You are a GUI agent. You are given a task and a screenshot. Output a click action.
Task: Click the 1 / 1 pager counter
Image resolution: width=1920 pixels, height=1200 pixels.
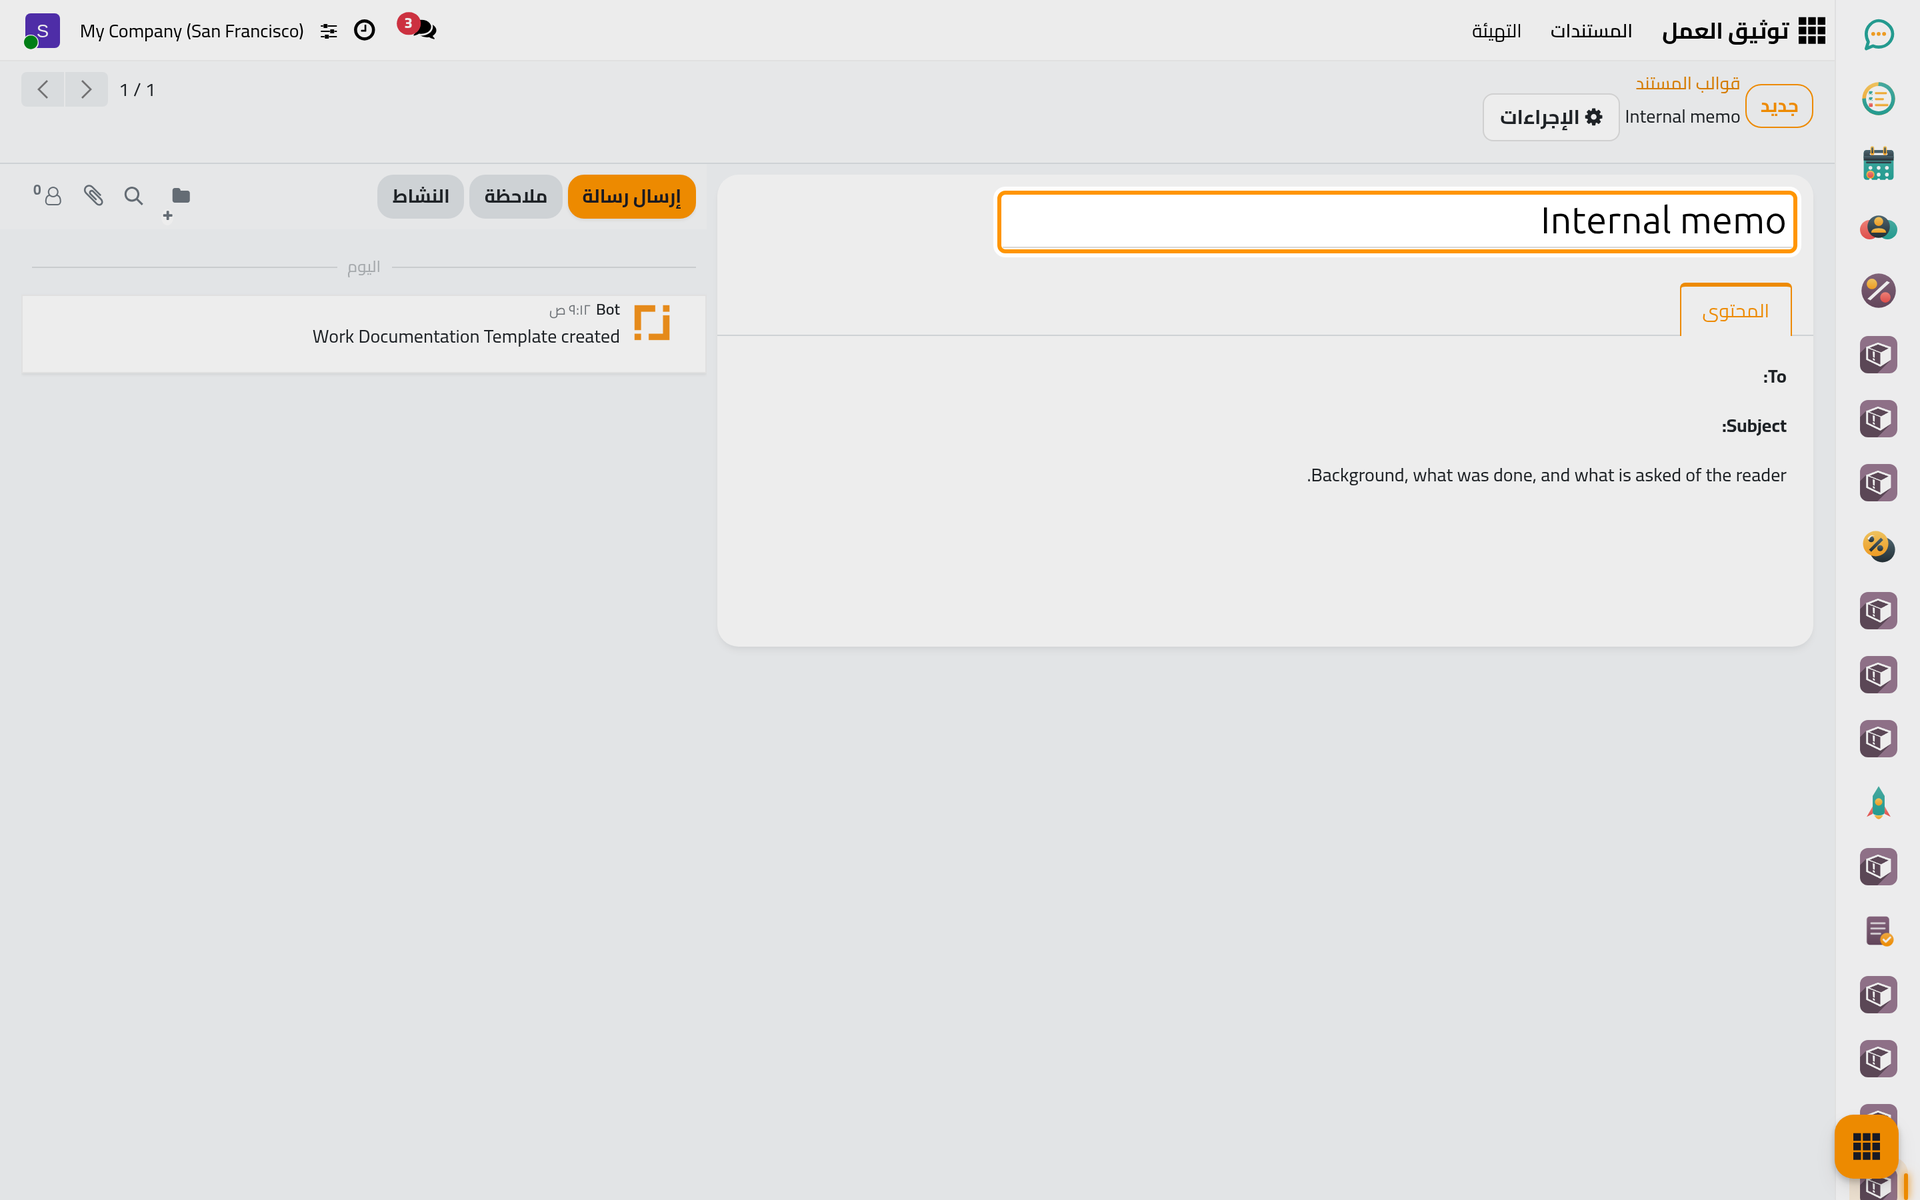[137, 90]
